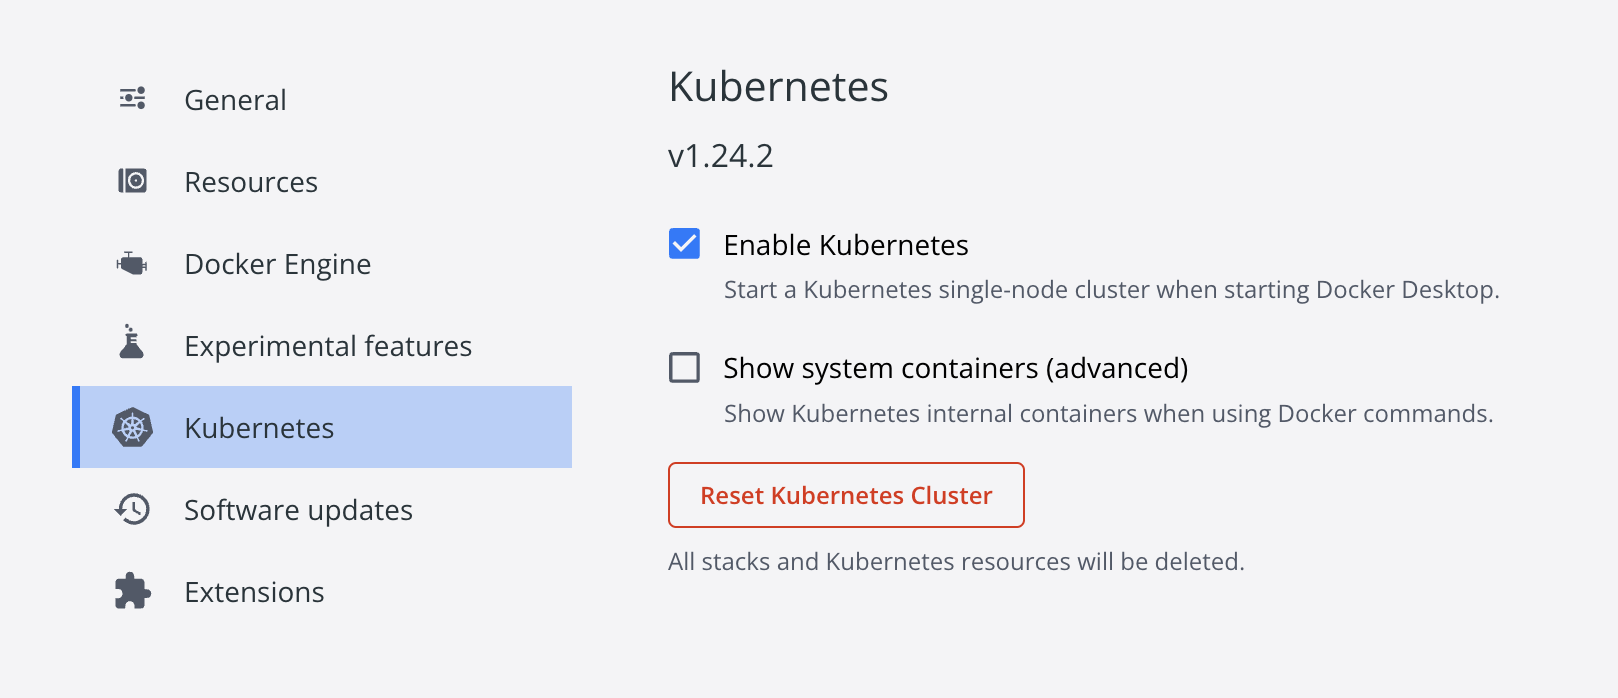Open the Extensions section
The height and width of the screenshot is (698, 1618).
254,591
